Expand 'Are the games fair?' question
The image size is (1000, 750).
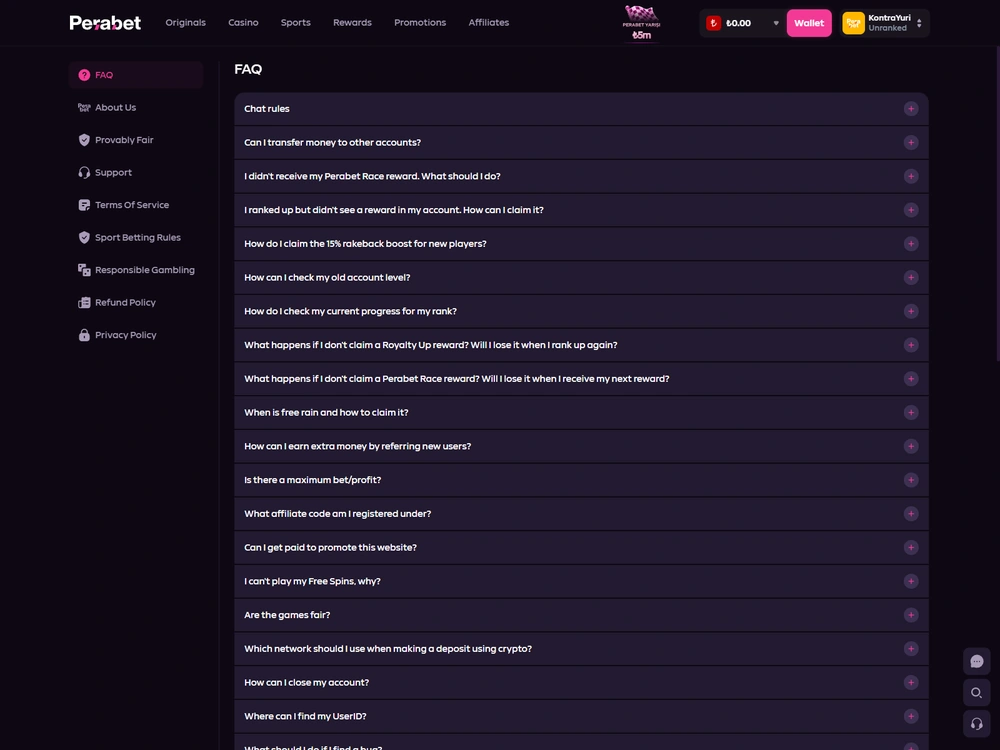coord(581,615)
